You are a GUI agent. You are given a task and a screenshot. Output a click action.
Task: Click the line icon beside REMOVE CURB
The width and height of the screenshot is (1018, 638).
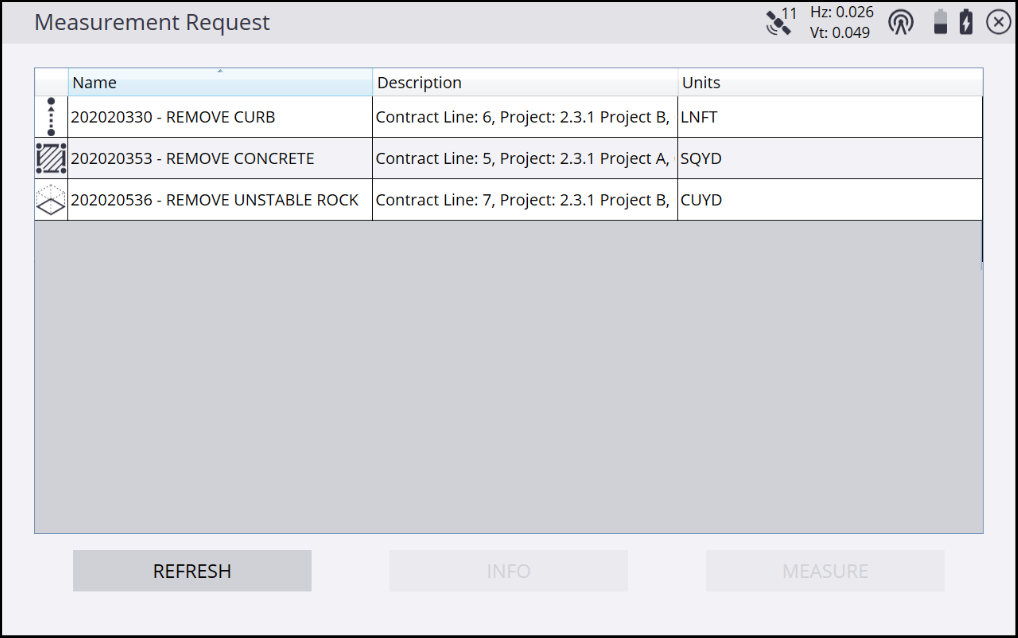pos(51,117)
